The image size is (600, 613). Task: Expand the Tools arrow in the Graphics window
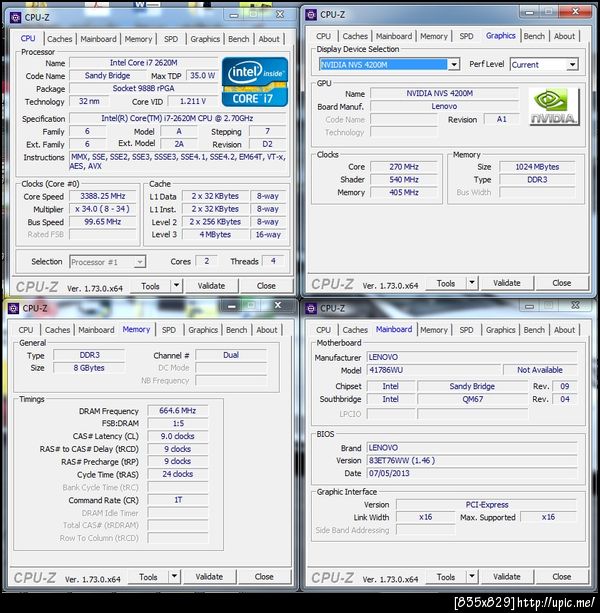(x=472, y=283)
